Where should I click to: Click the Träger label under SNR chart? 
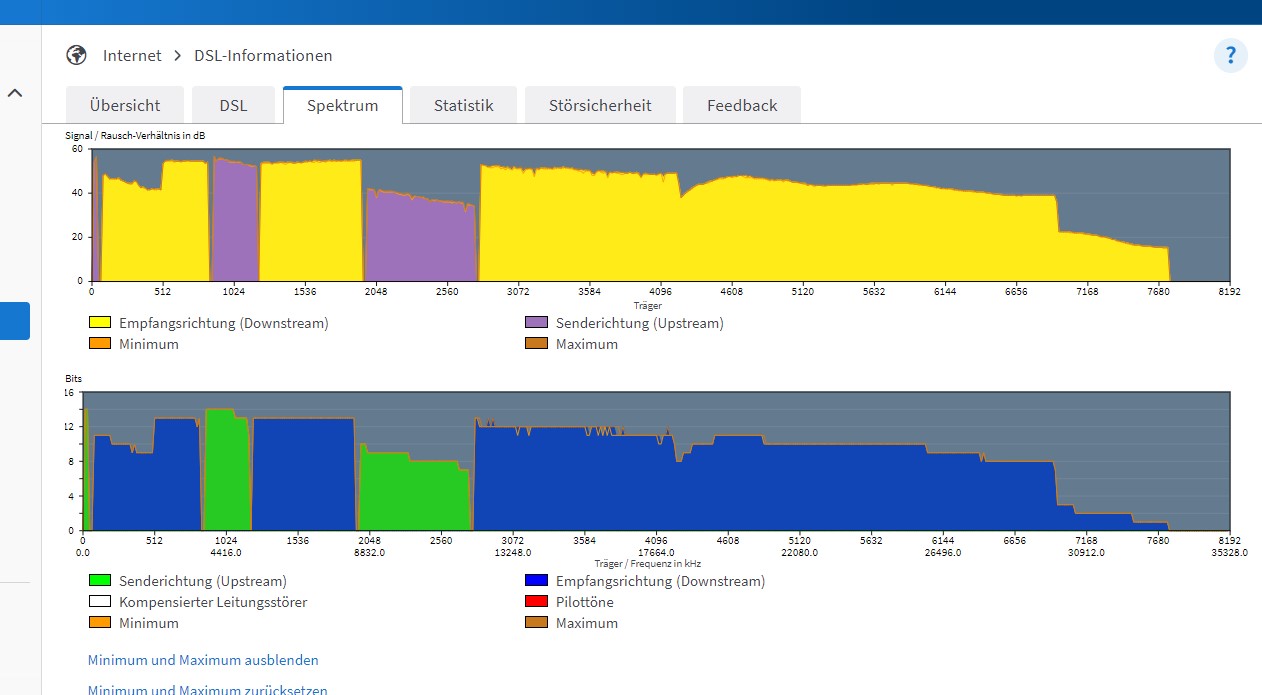tap(647, 305)
